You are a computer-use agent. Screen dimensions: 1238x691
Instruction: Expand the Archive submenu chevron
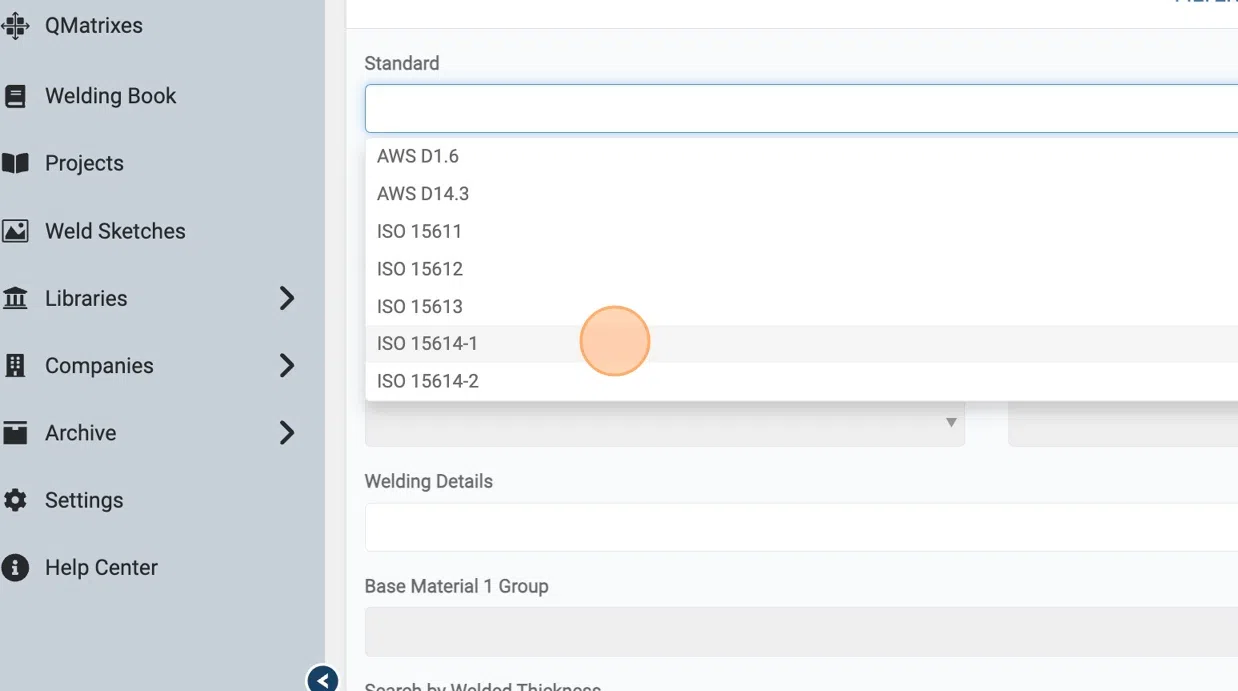[x=287, y=433]
